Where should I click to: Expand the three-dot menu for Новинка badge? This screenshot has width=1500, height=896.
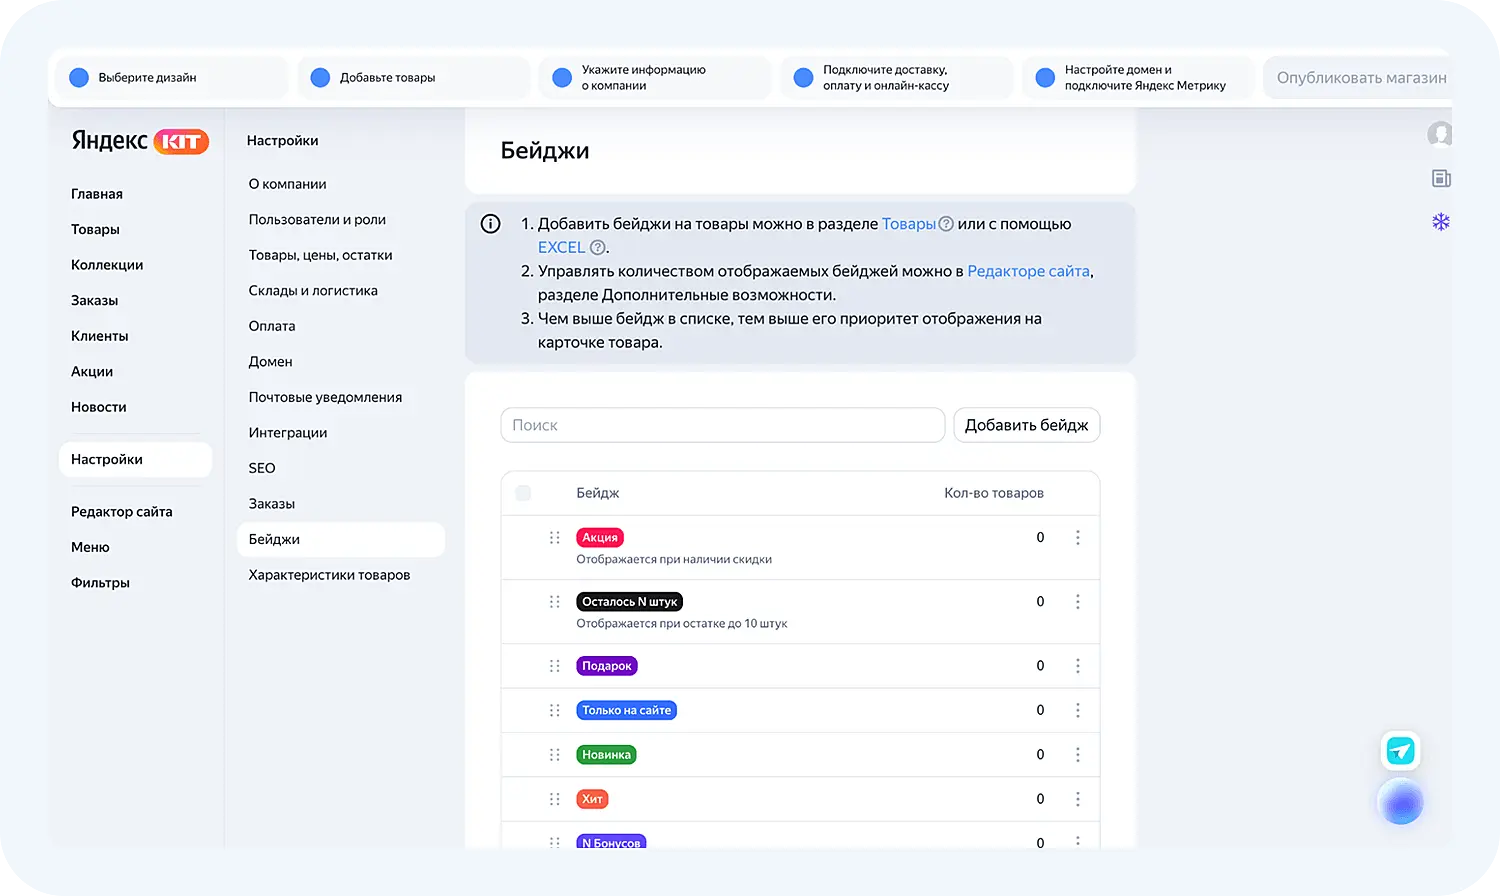1077,755
